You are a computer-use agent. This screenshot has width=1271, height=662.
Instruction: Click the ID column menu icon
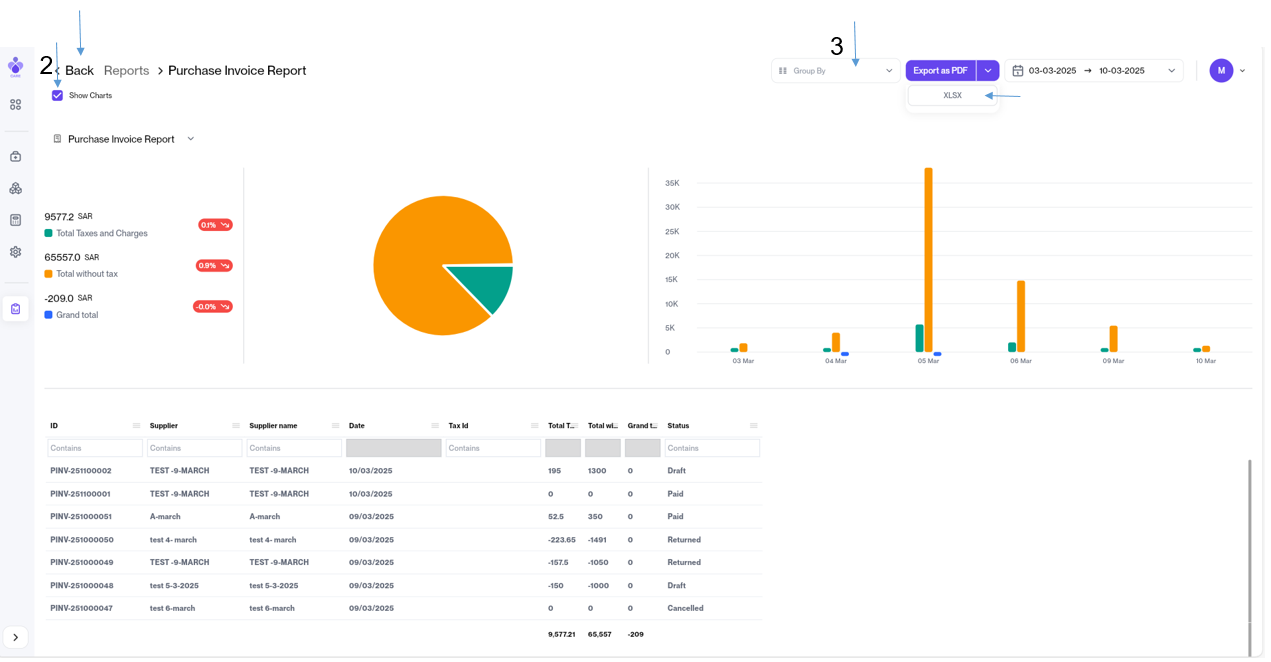pyautogui.click(x=136, y=426)
